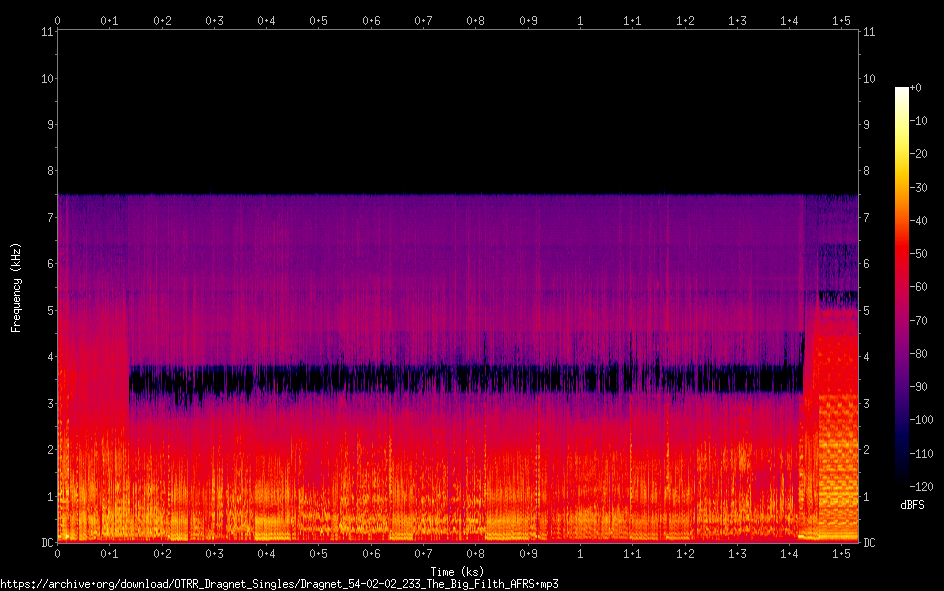Click the 1.4 marker on the bottom time axis
The image size is (944, 591).
pyautogui.click(x=789, y=553)
